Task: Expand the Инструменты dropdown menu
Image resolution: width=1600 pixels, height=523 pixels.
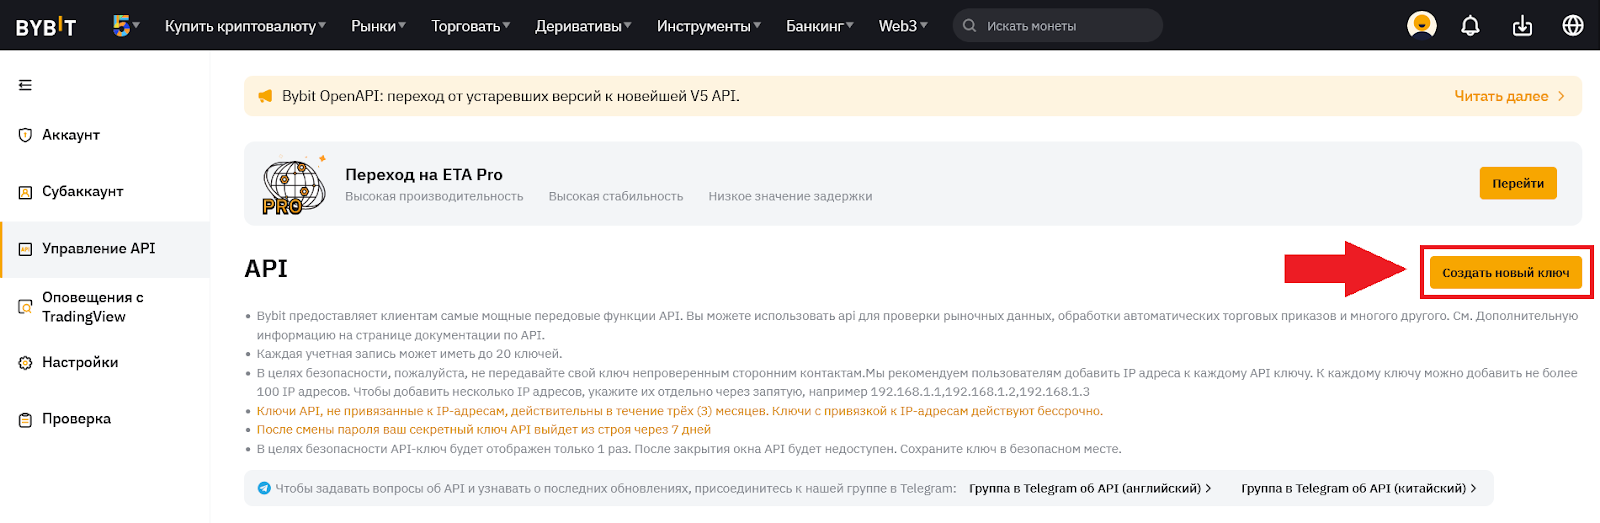Action: tap(708, 26)
